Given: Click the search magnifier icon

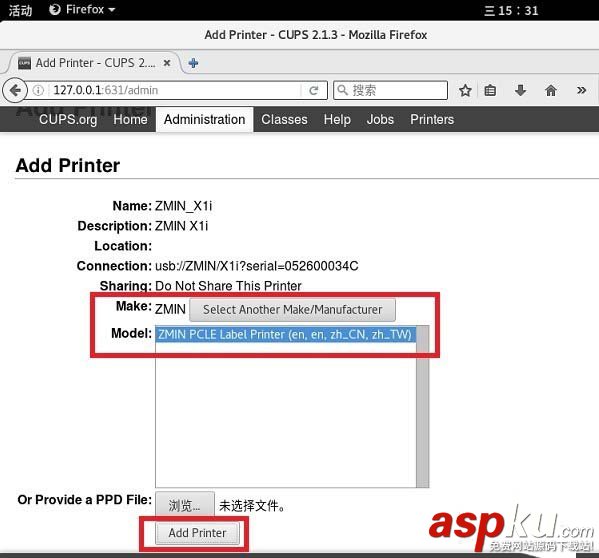Looking at the screenshot, I should click(342, 90).
